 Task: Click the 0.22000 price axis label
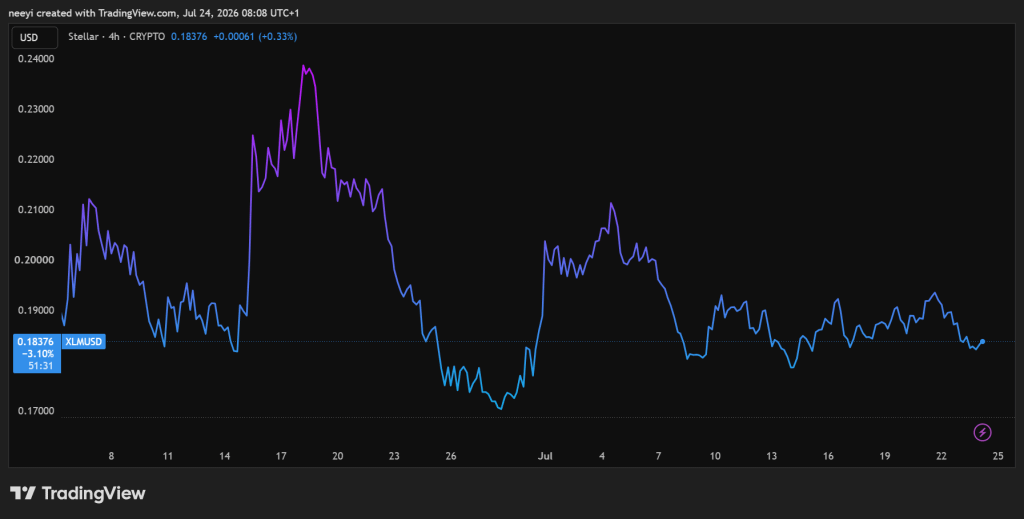tap(36, 159)
